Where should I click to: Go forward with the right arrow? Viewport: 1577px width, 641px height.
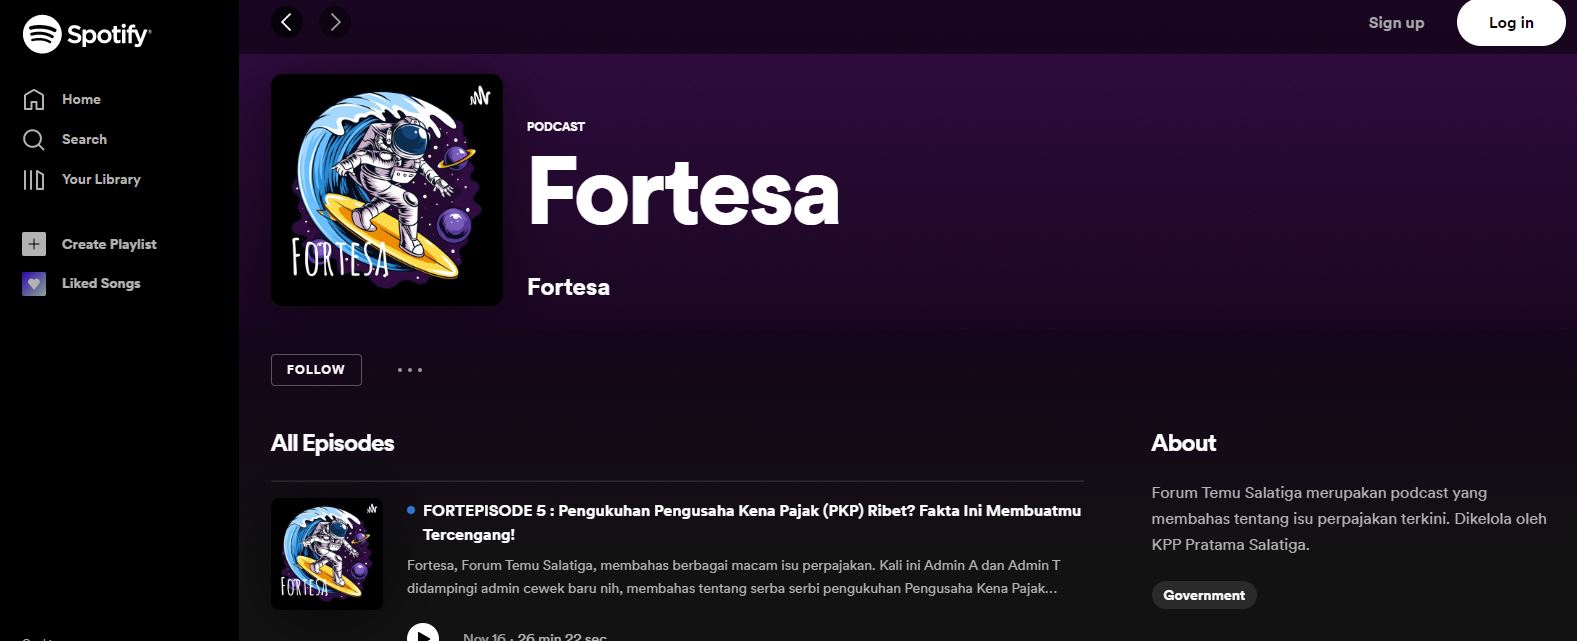pos(335,22)
